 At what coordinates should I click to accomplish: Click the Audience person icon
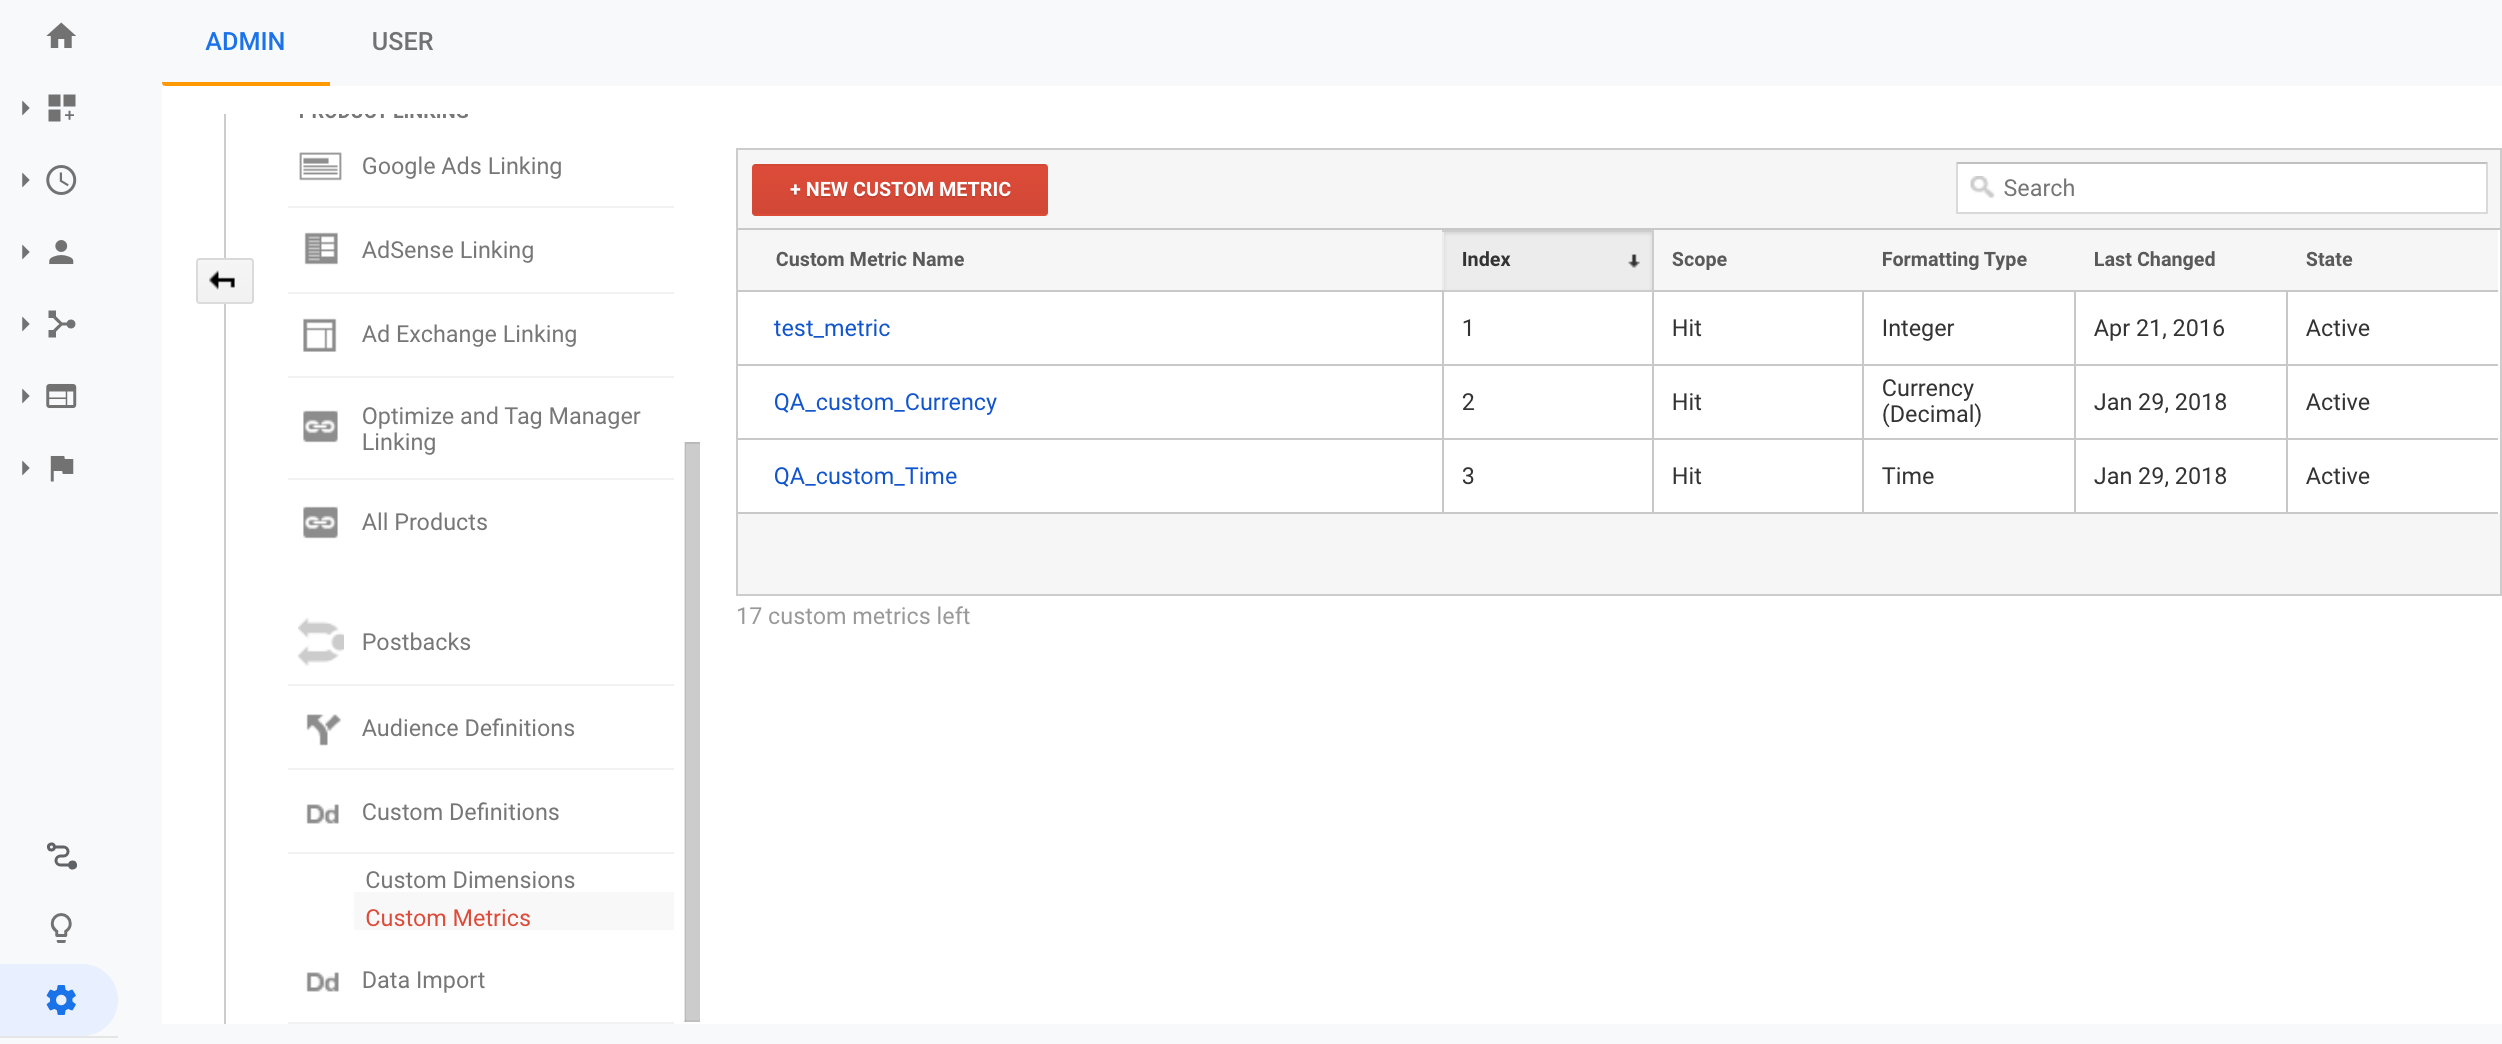[62, 252]
